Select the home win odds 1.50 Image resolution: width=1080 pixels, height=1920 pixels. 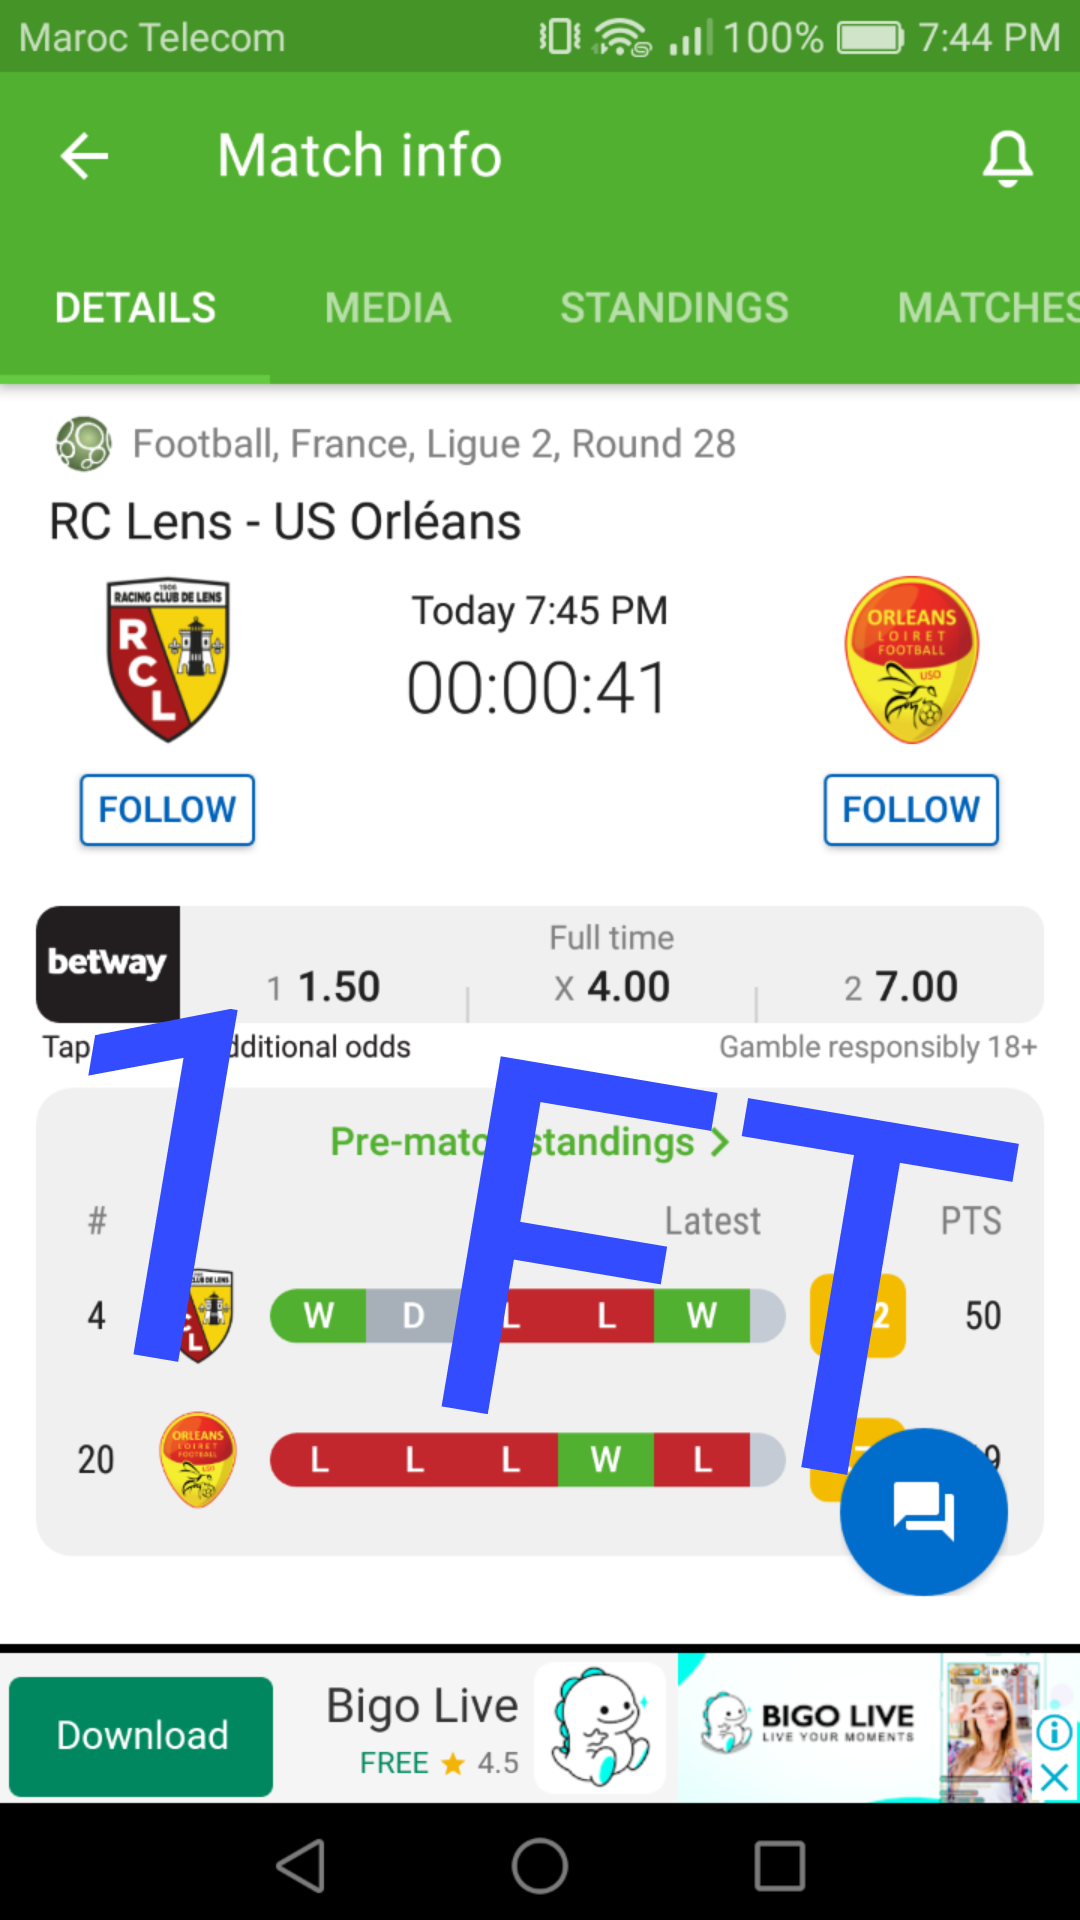tap(324, 987)
